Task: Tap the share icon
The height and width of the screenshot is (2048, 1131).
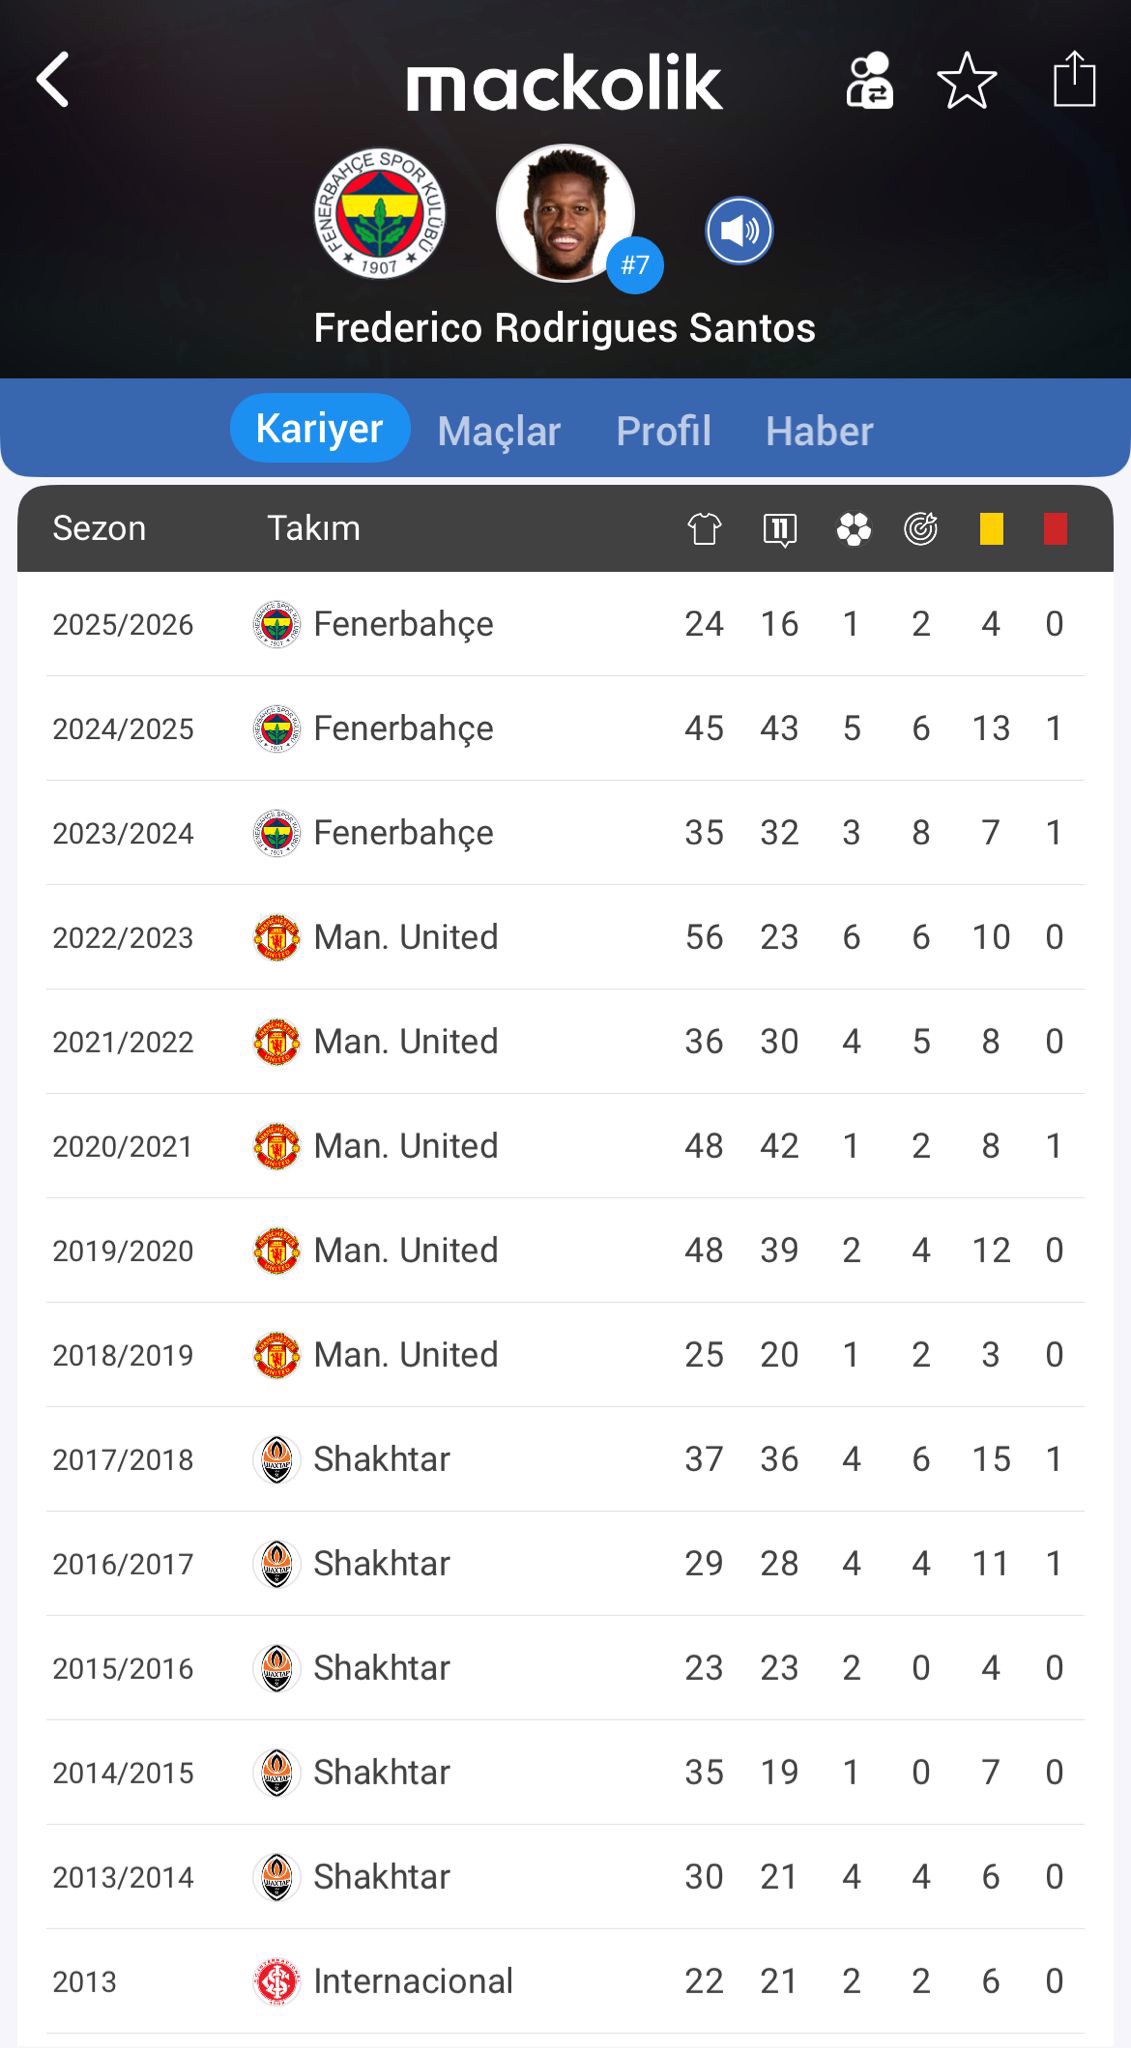Action: pos(1074,79)
